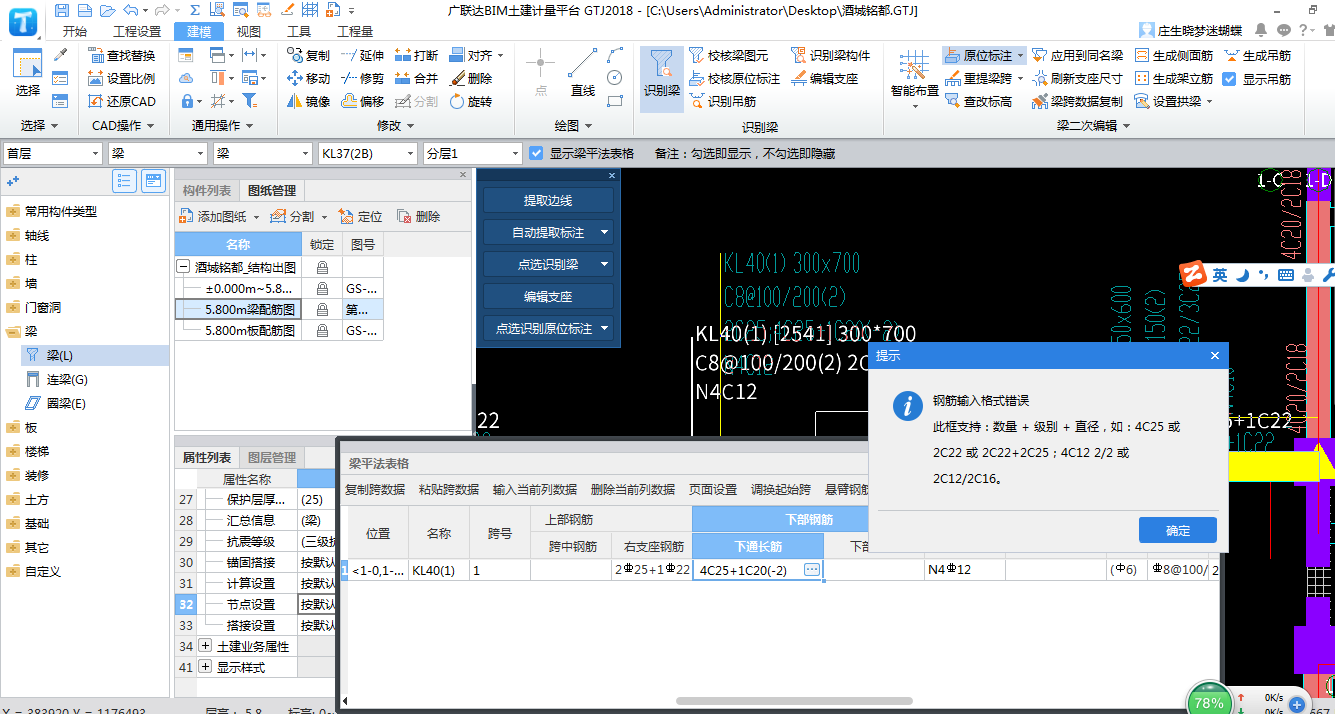Click the undo arrow in the quick access toolbar
The image size is (1335, 714).
pos(129,10)
